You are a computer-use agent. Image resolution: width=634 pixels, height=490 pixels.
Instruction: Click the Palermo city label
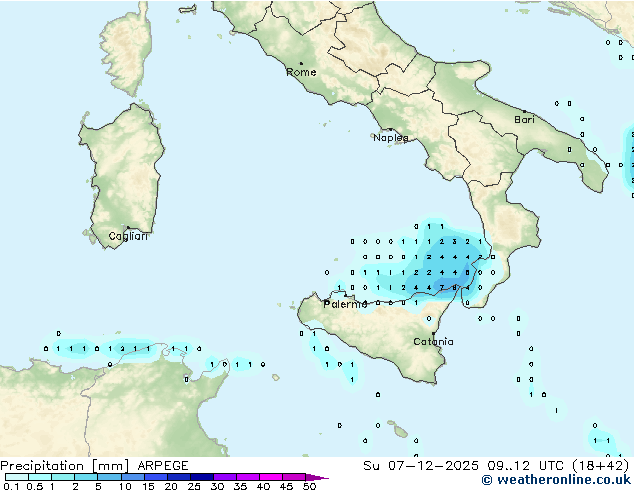point(345,304)
